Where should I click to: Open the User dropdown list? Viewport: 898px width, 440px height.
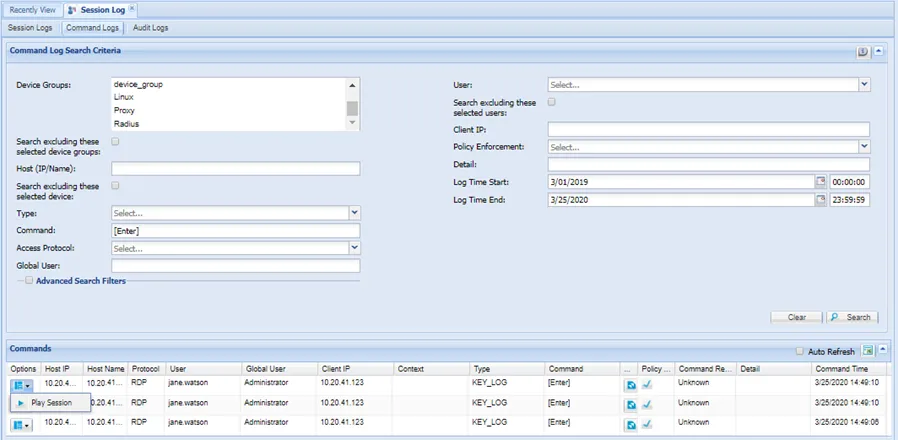point(864,86)
